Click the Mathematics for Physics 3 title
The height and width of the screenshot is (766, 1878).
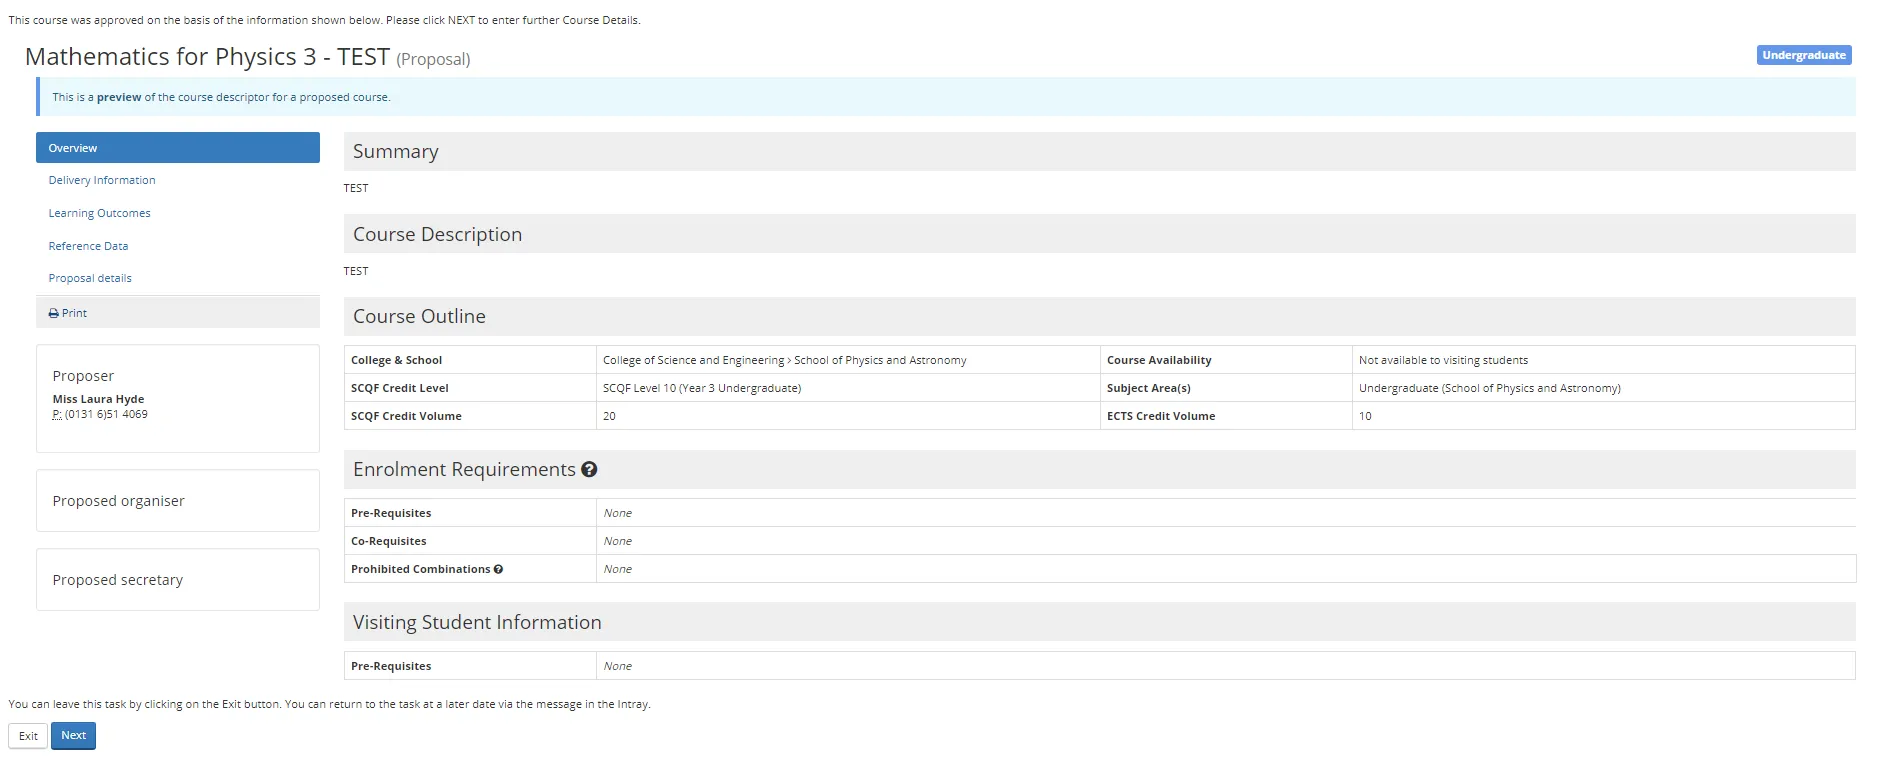pos(207,57)
